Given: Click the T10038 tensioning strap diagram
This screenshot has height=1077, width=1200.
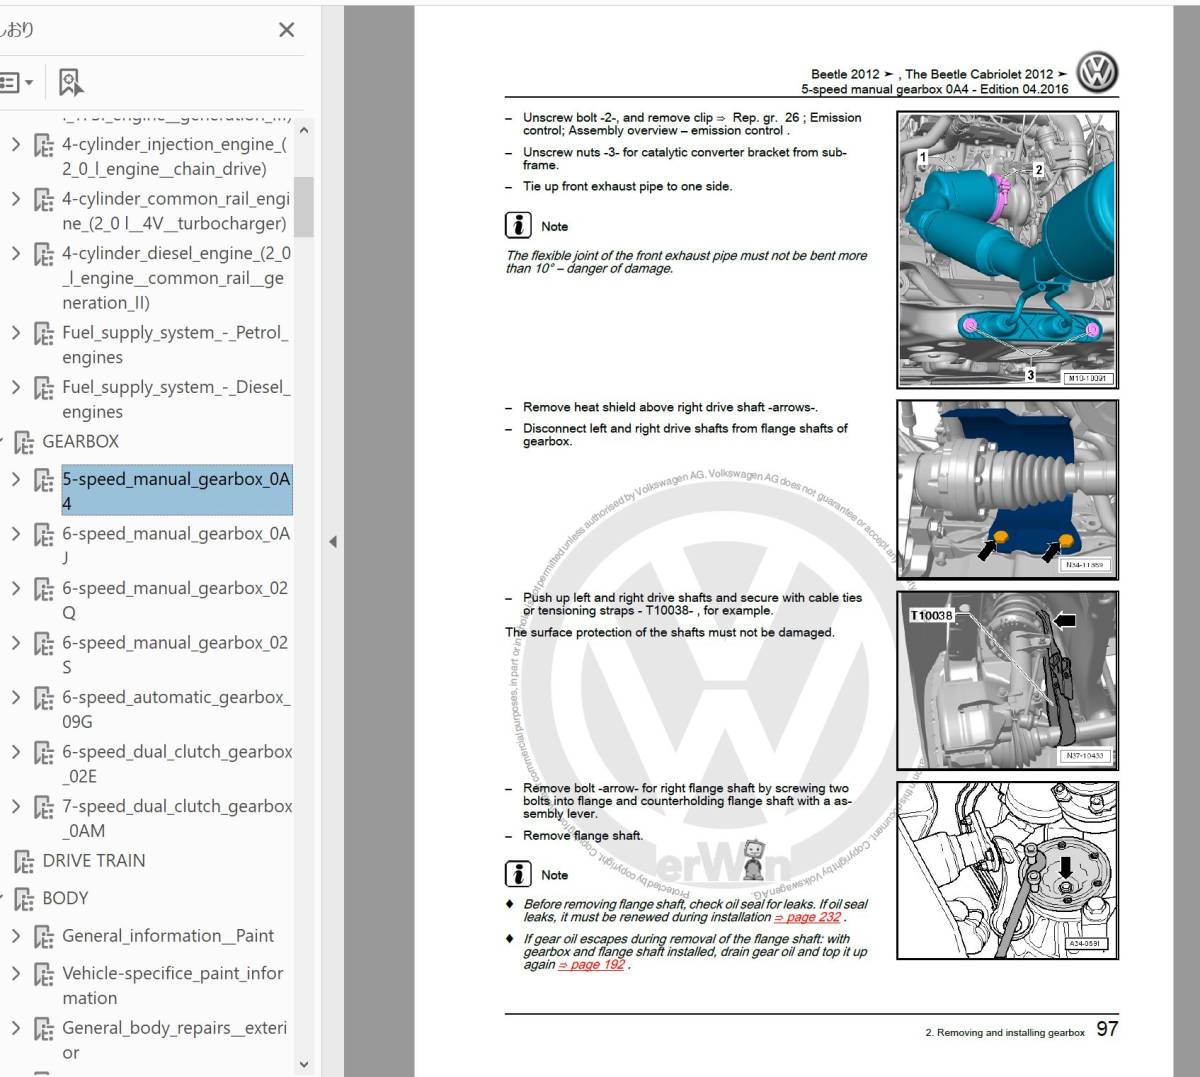Looking at the screenshot, I should coord(1007,681).
